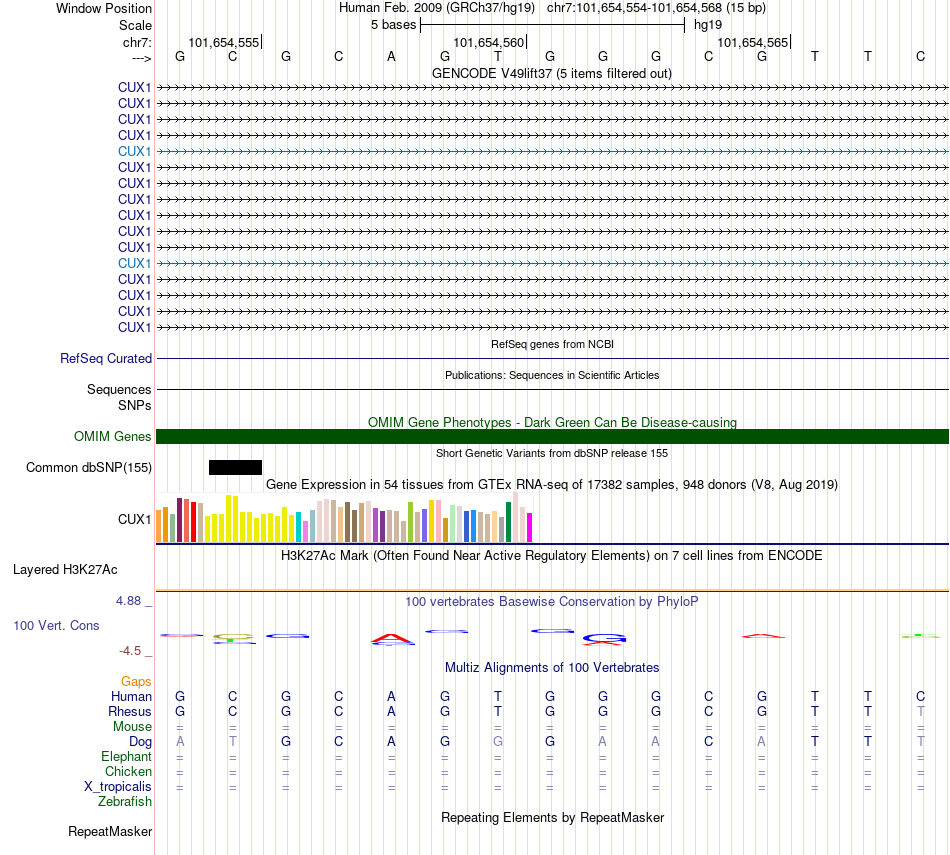The height and width of the screenshot is (855, 950).
Task: Click the hg19 text beside the scale bar
Action: coord(708,25)
